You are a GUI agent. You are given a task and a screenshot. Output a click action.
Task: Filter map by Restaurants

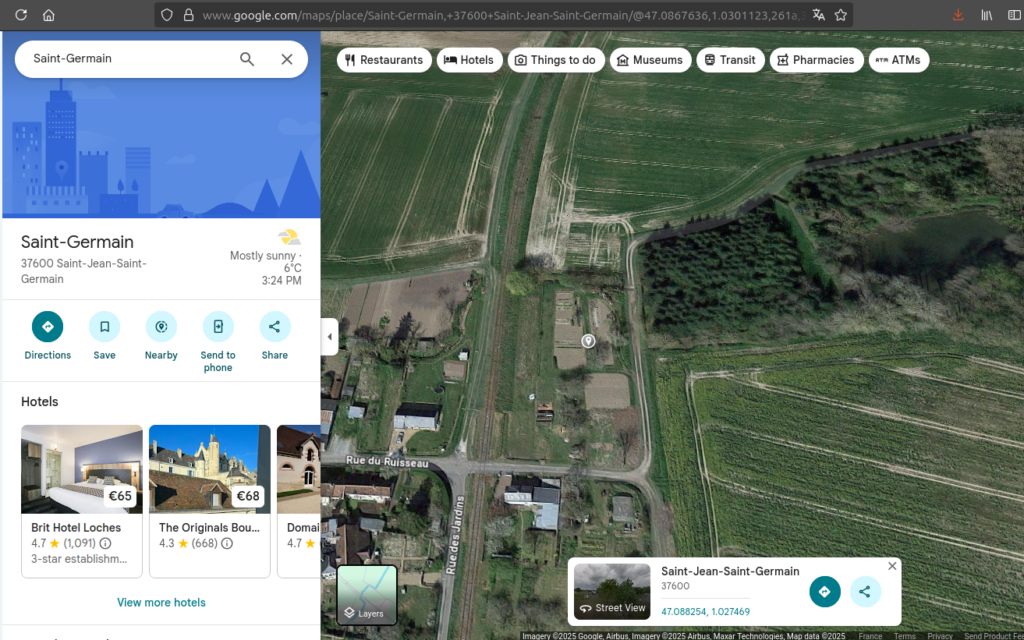click(384, 60)
